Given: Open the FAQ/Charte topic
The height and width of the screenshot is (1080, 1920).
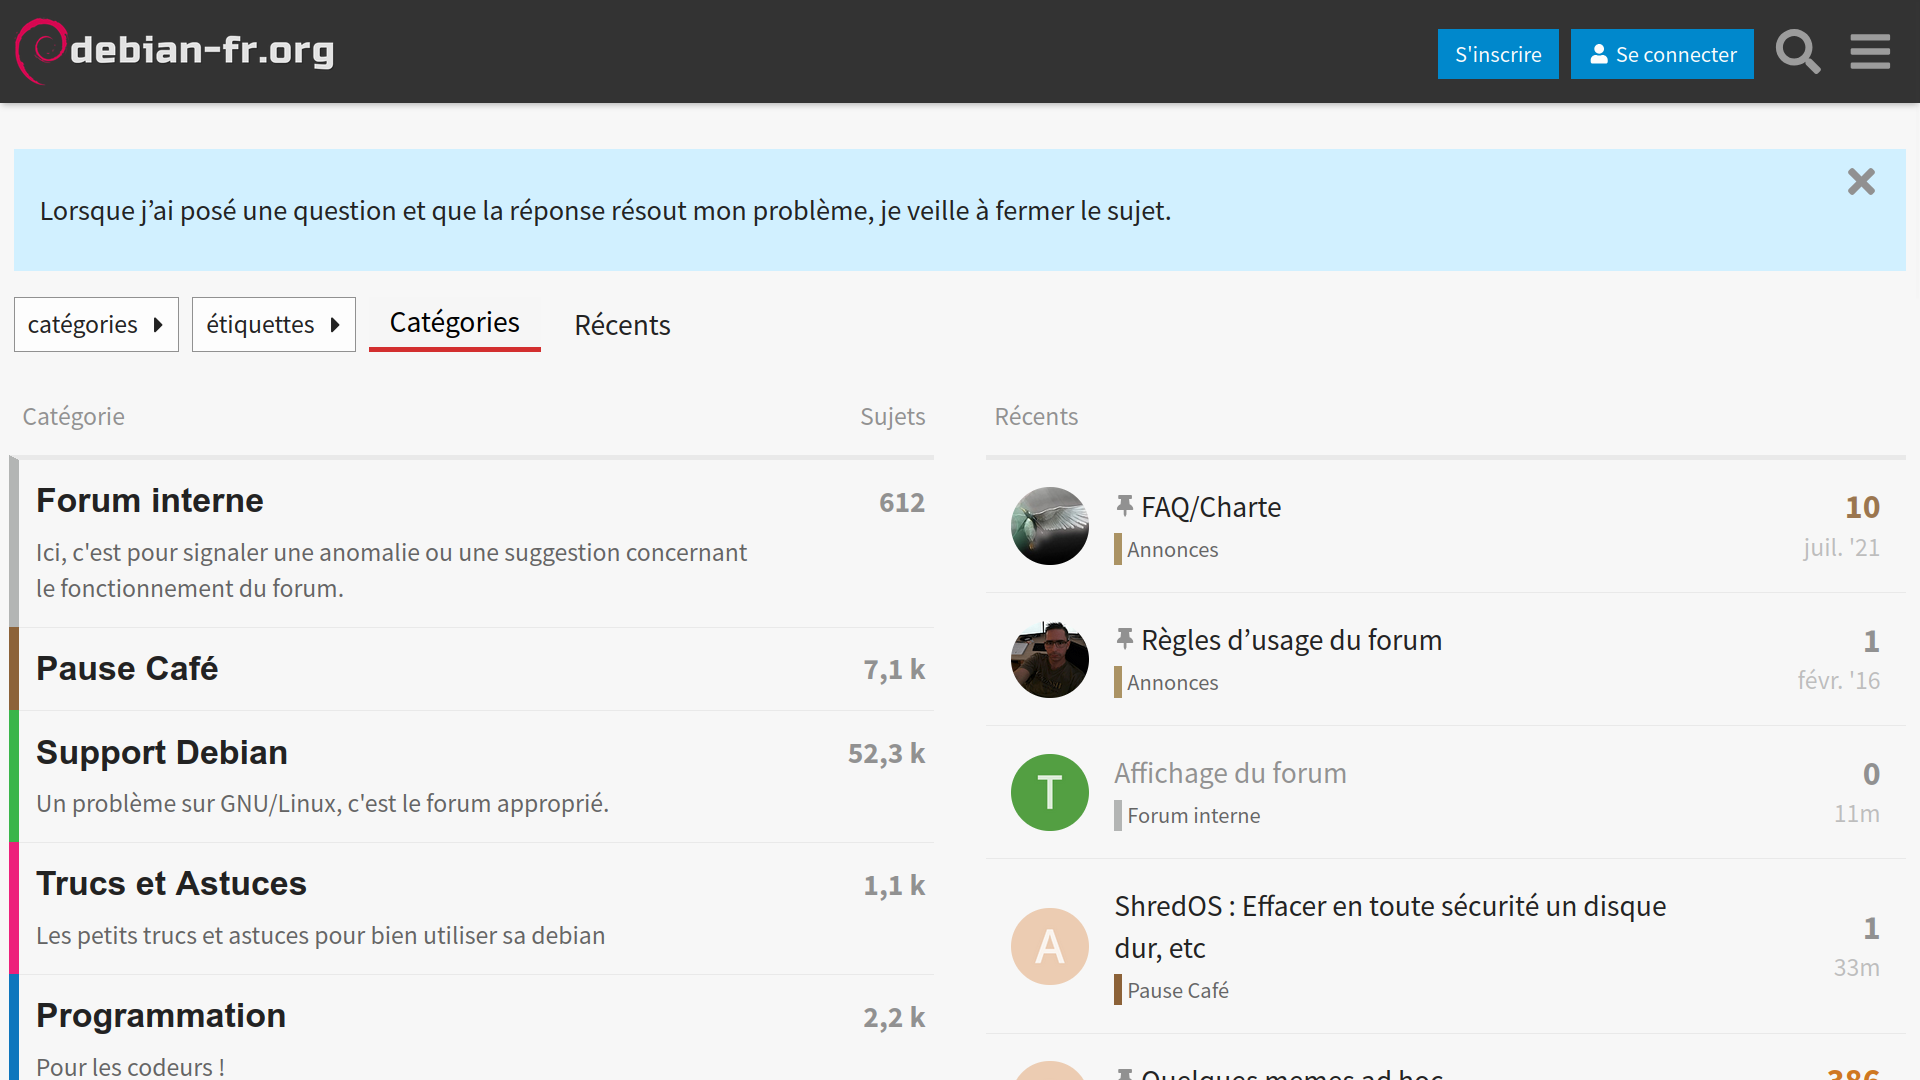Looking at the screenshot, I should (x=1211, y=507).
